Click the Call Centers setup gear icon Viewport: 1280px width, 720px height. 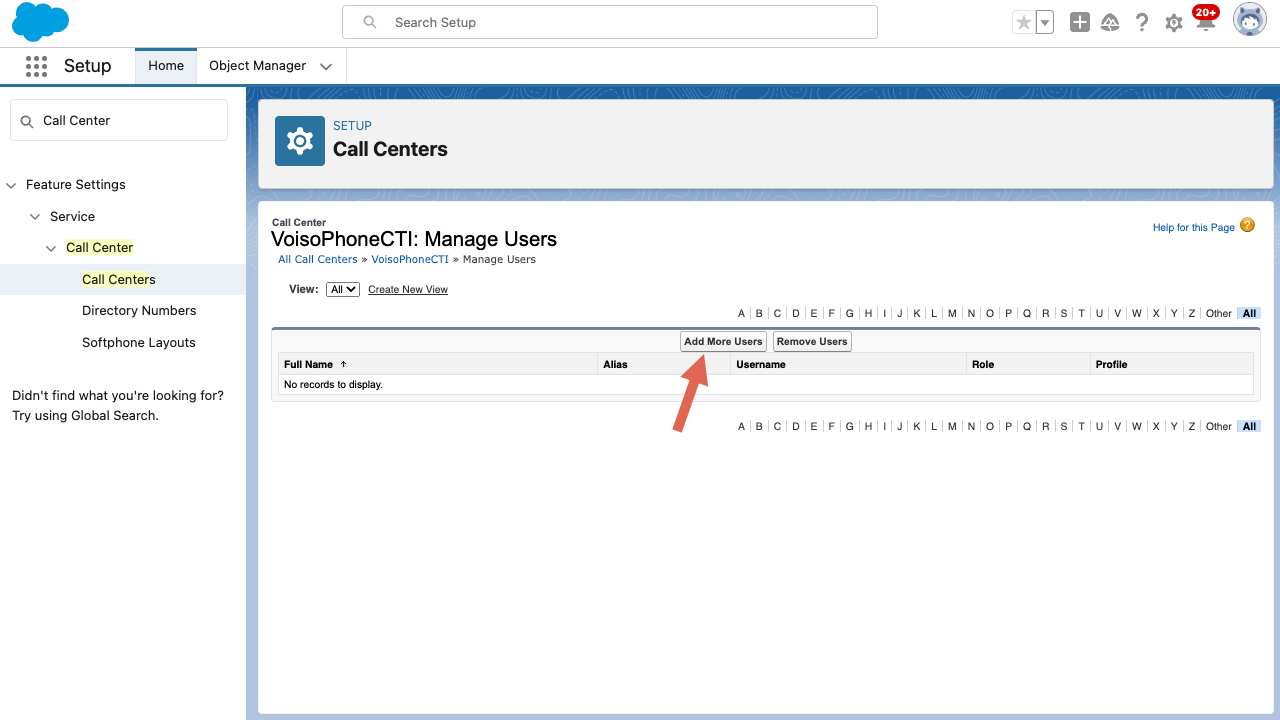click(300, 141)
